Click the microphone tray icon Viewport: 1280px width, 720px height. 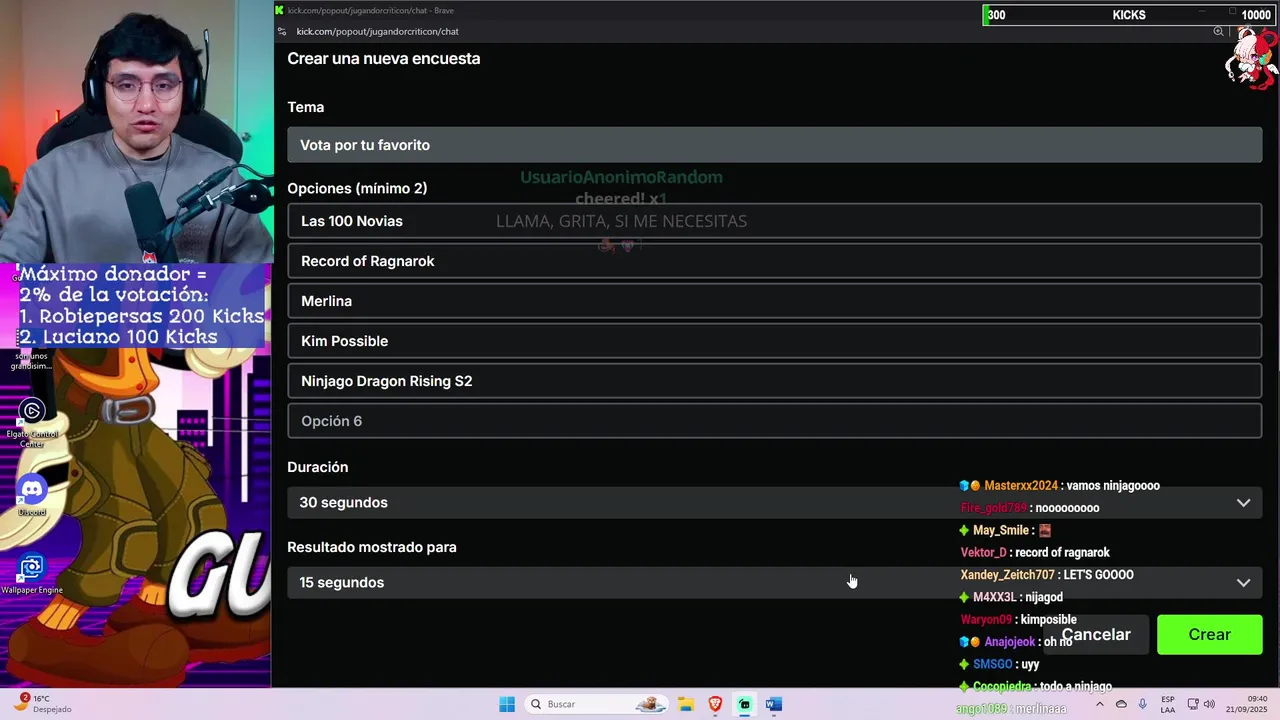click(x=1142, y=704)
